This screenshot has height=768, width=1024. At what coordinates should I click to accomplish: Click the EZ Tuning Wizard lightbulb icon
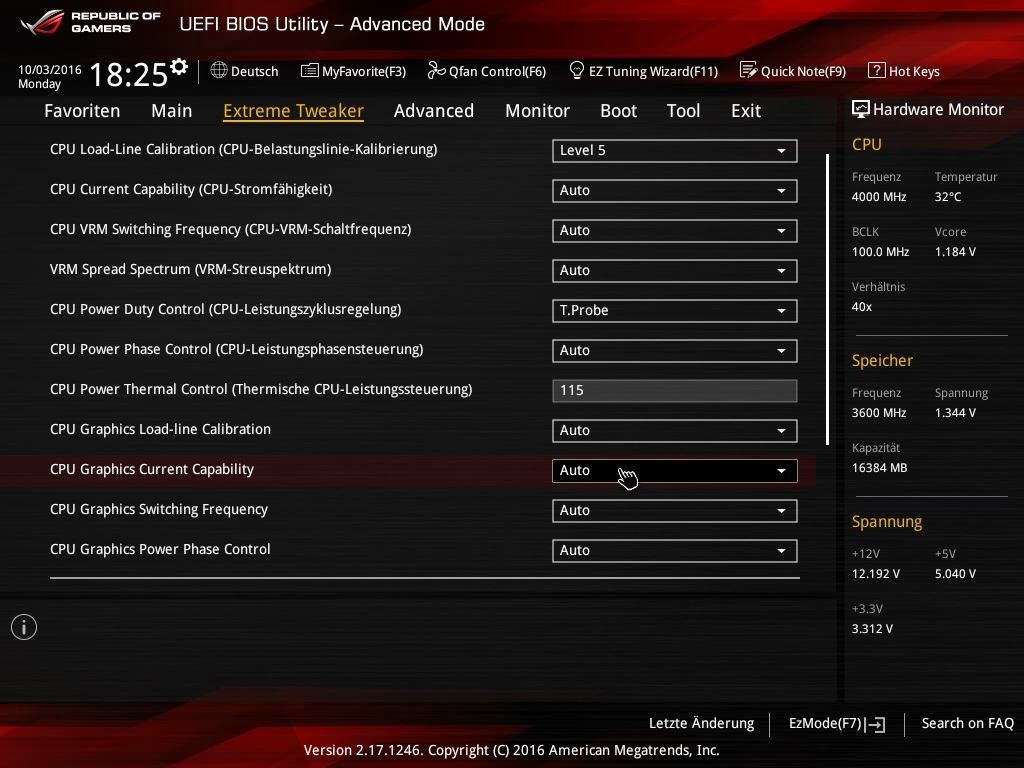(x=577, y=70)
